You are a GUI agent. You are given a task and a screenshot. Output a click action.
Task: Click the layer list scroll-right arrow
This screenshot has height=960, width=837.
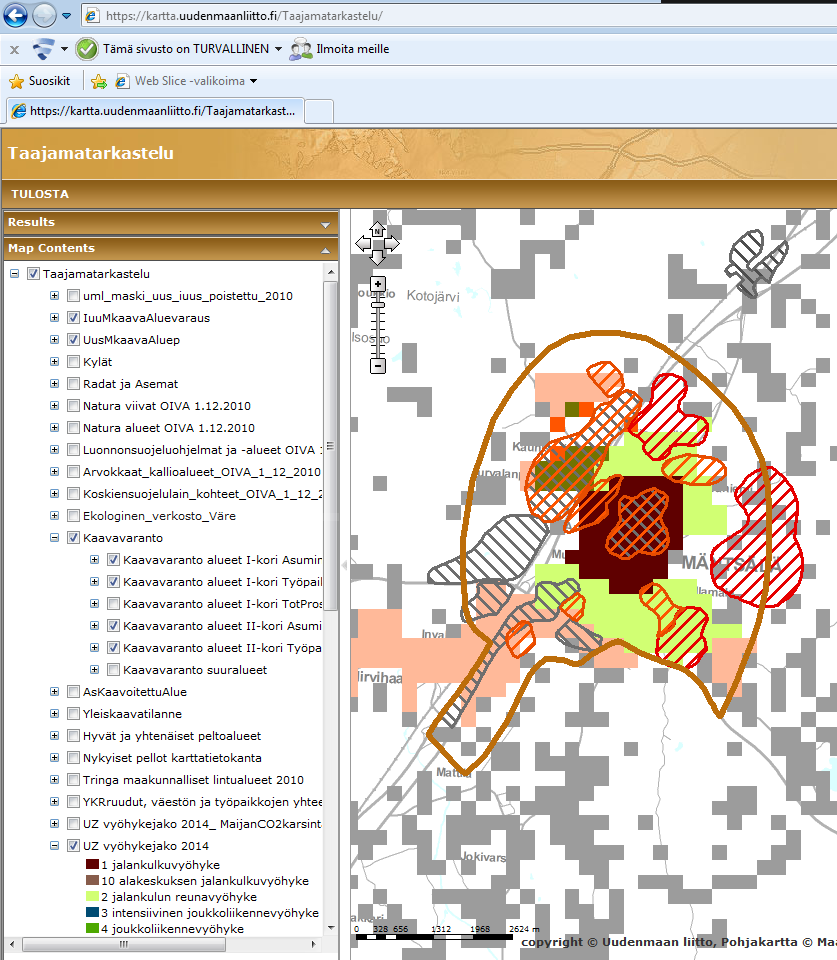314,944
